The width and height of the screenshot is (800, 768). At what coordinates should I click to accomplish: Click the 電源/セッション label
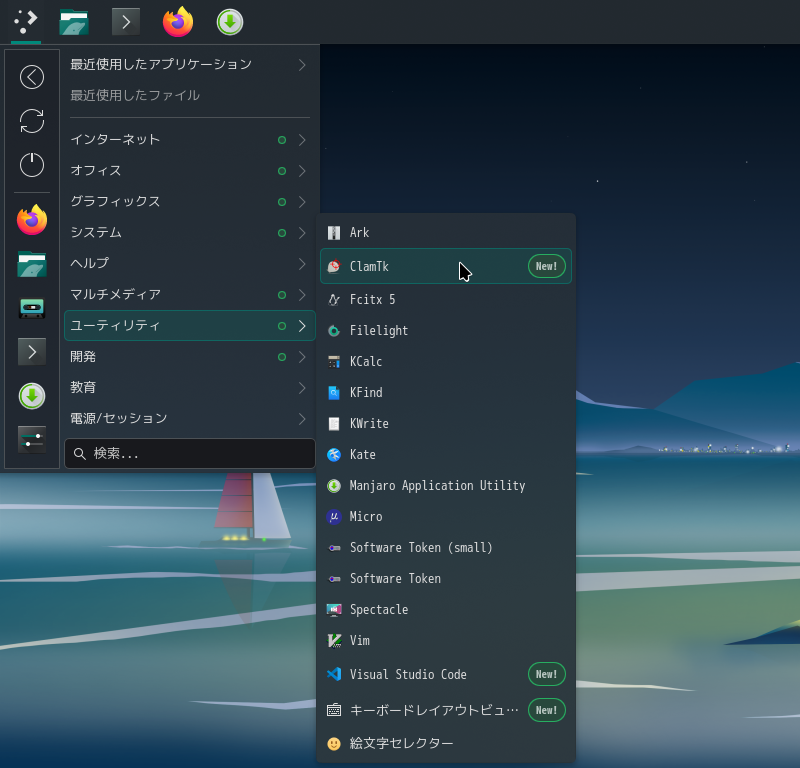click(118, 418)
